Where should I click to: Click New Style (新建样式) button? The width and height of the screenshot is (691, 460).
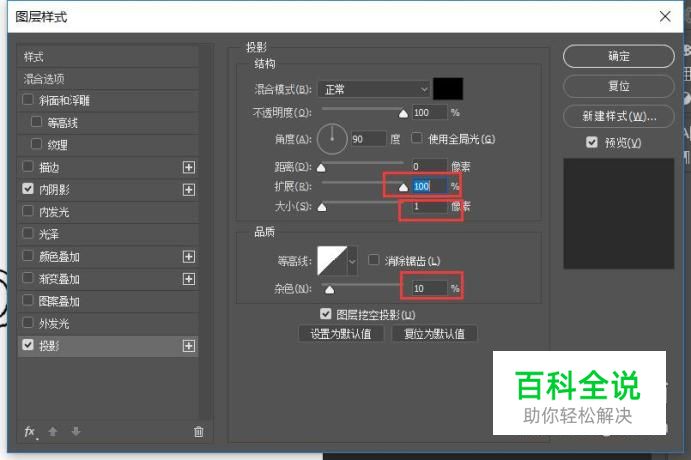pyautogui.click(x=618, y=116)
